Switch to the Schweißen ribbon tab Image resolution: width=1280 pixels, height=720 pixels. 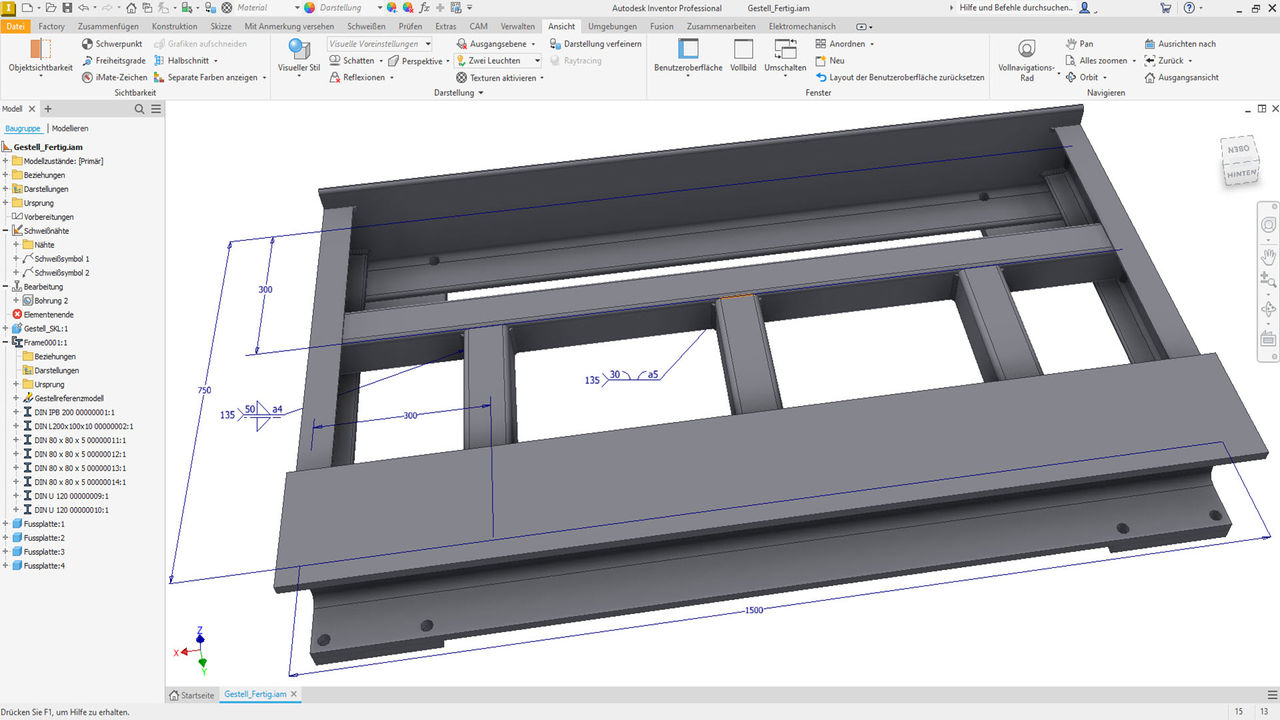coord(367,26)
